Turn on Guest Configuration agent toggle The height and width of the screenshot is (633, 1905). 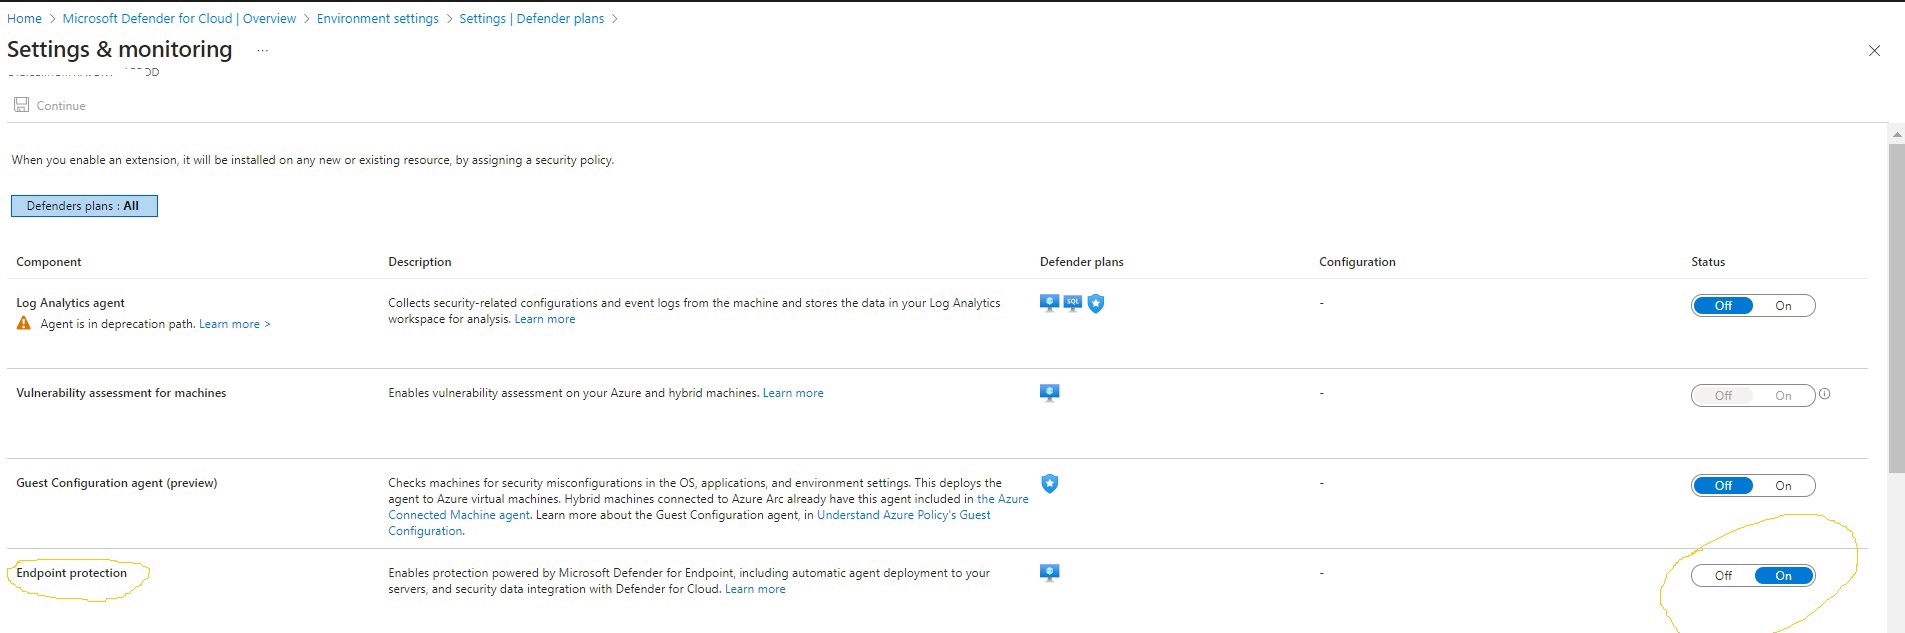(1783, 486)
